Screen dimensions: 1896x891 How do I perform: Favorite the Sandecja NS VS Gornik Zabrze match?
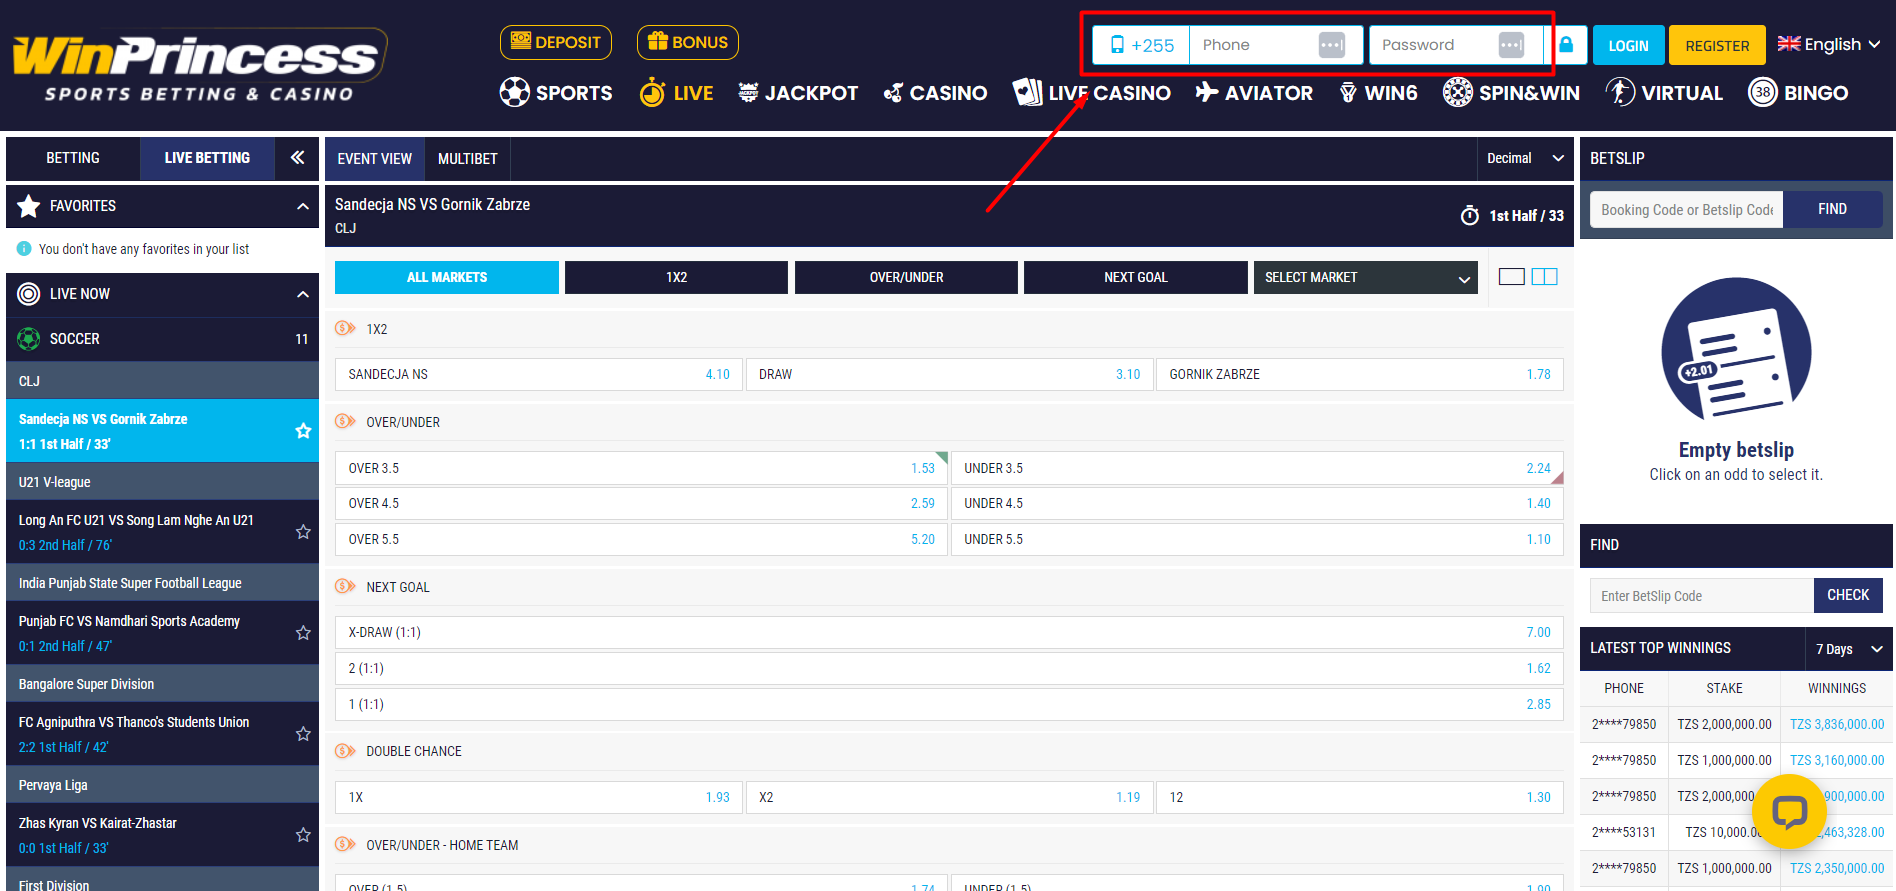pyautogui.click(x=303, y=431)
